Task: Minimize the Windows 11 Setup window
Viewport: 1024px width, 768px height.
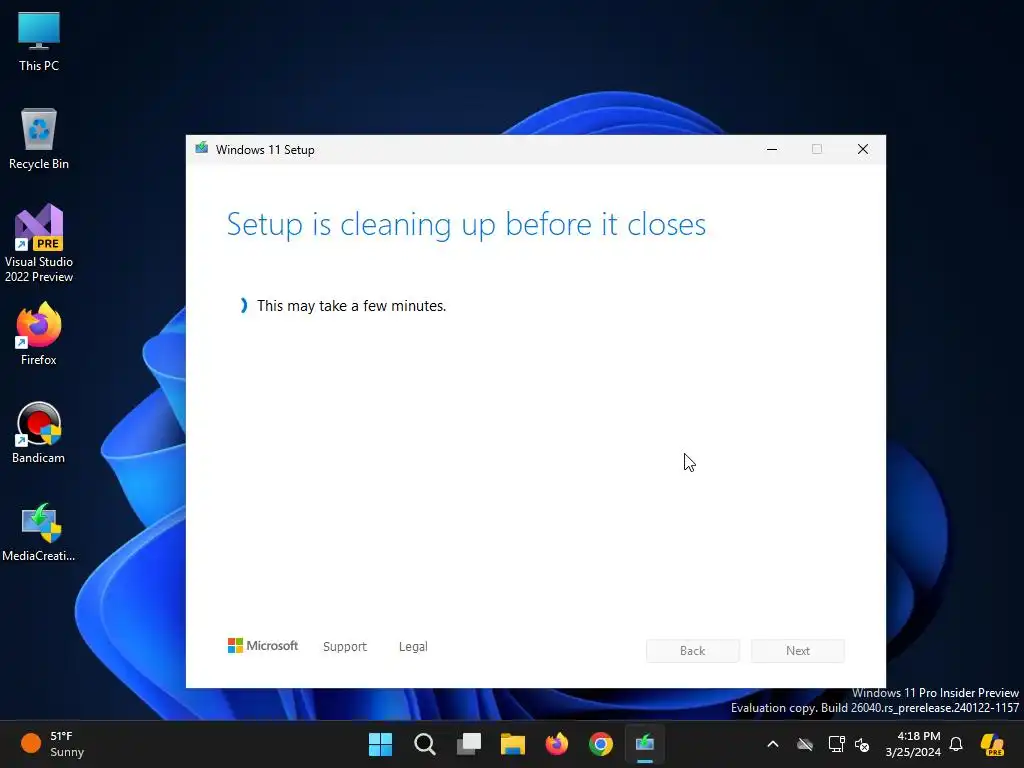Action: point(772,150)
